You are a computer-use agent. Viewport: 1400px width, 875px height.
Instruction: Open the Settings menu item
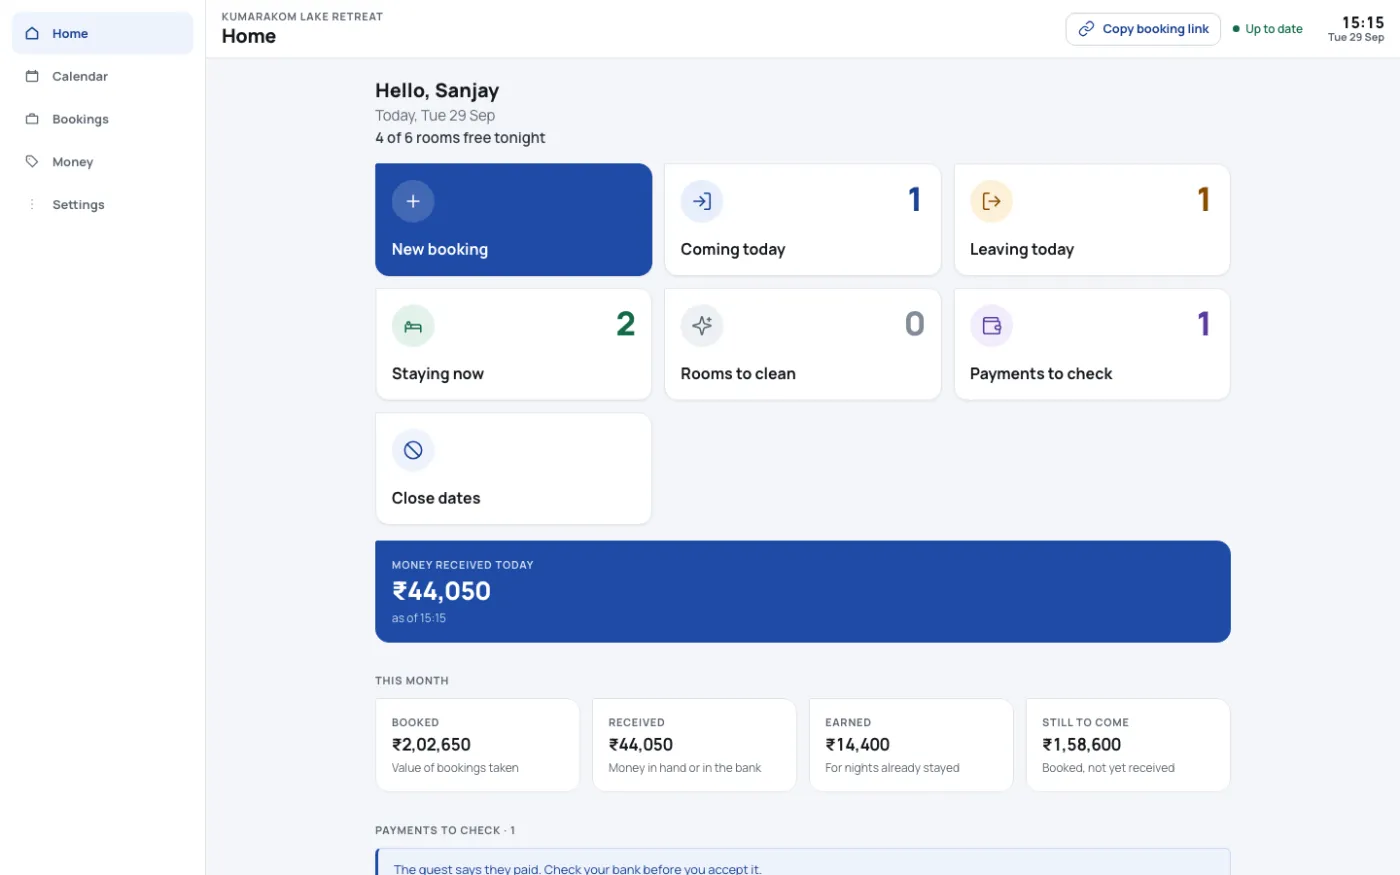pos(102,205)
